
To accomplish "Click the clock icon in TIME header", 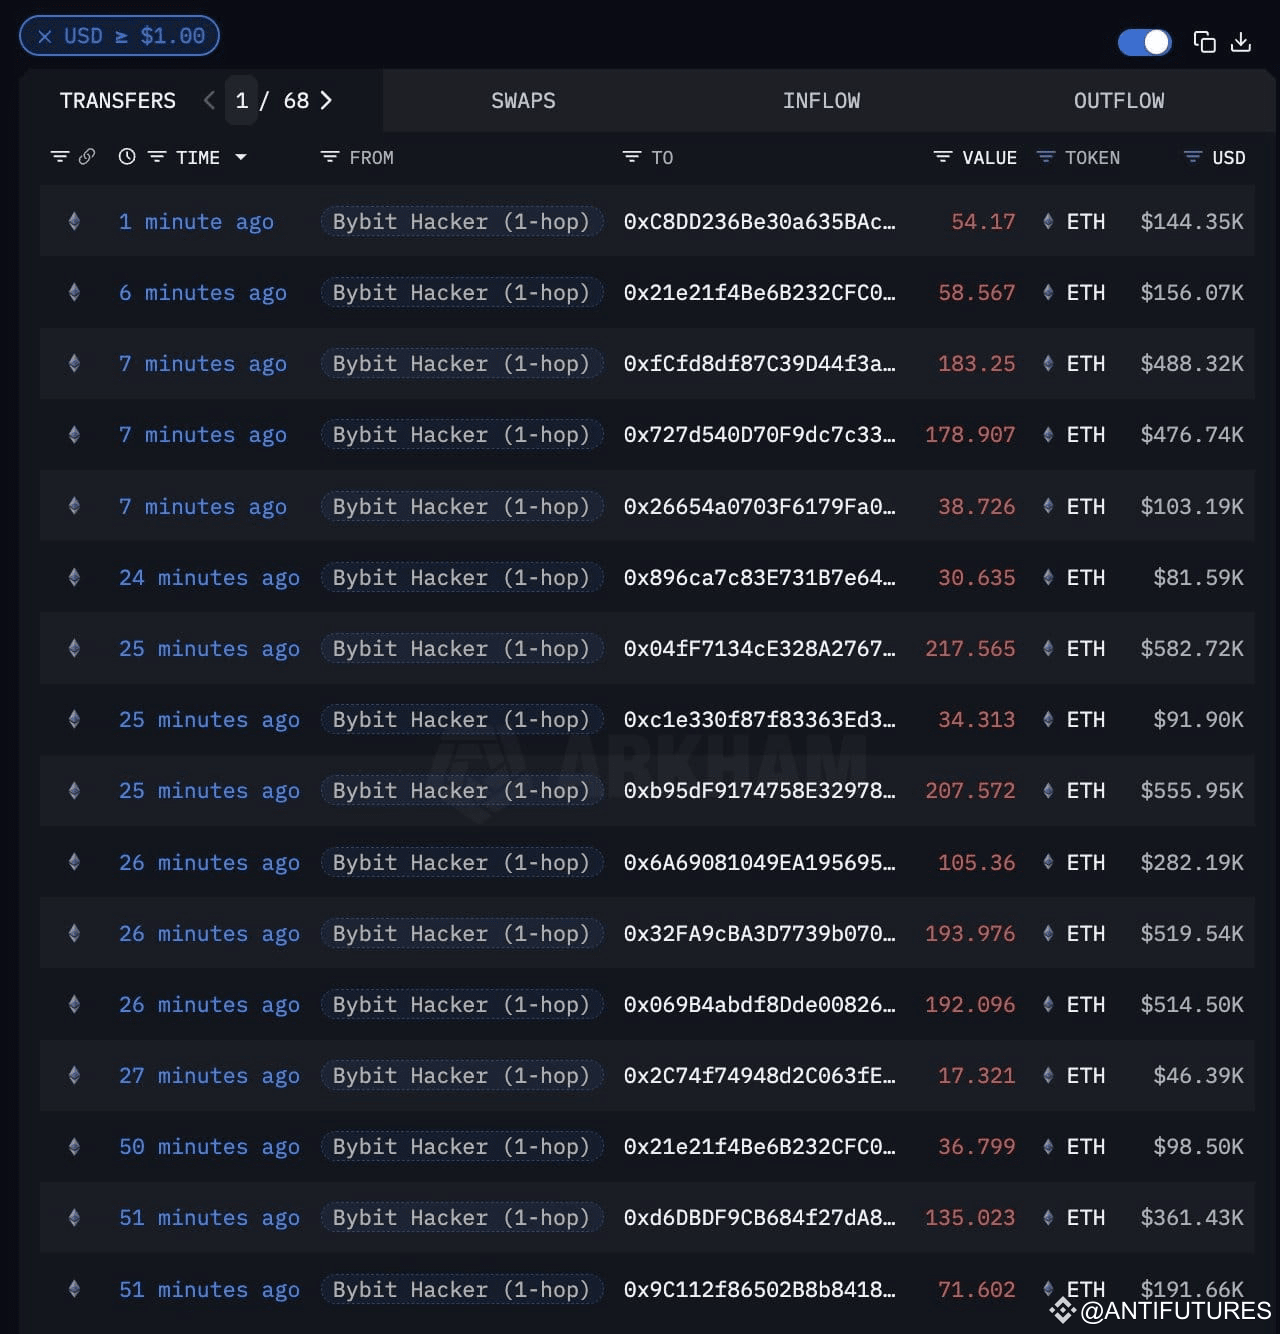I will point(127,157).
